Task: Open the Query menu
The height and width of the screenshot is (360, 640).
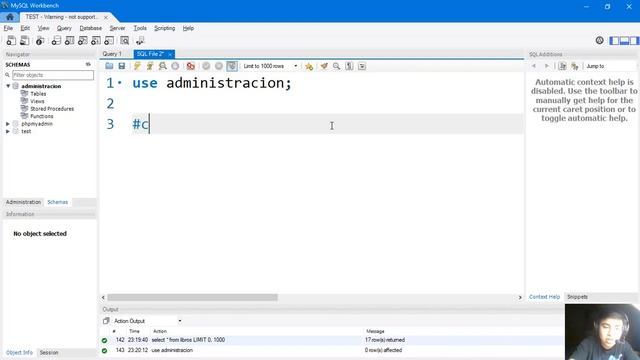Action: coord(64,28)
